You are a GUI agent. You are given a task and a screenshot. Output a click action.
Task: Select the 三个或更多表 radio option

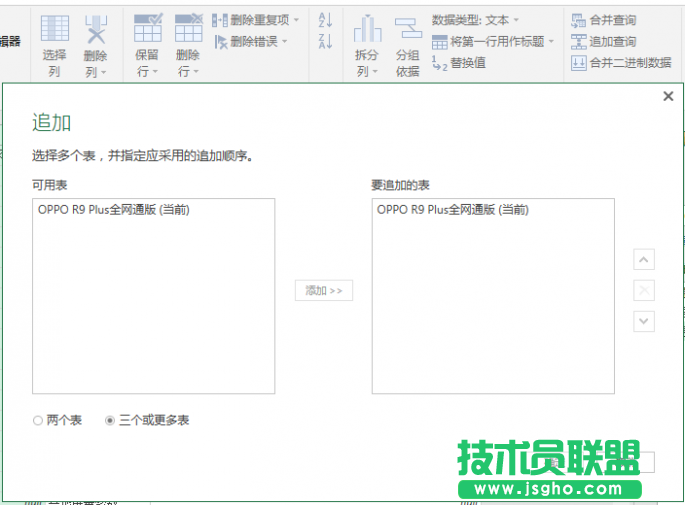[110, 421]
